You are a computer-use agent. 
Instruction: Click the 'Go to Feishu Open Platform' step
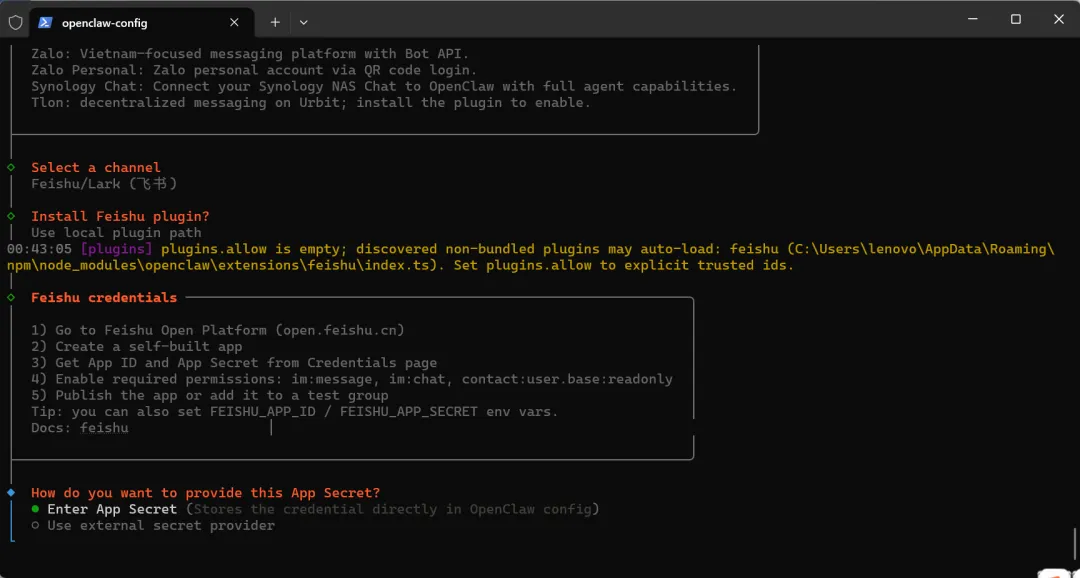coord(218,330)
